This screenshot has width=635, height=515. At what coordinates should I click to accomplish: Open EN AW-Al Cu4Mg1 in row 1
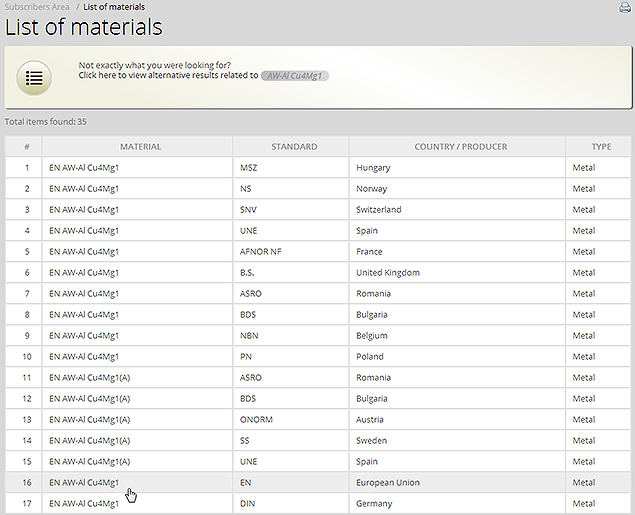(x=84, y=168)
